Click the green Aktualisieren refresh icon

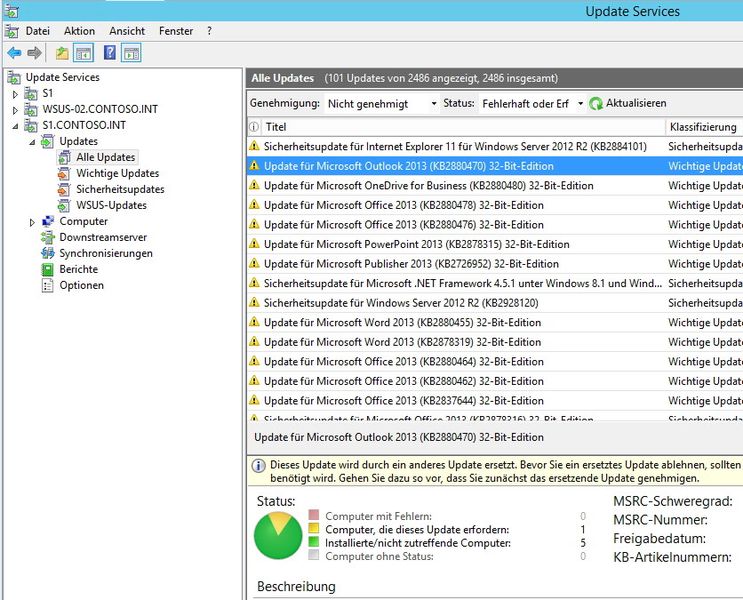click(596, 103)
